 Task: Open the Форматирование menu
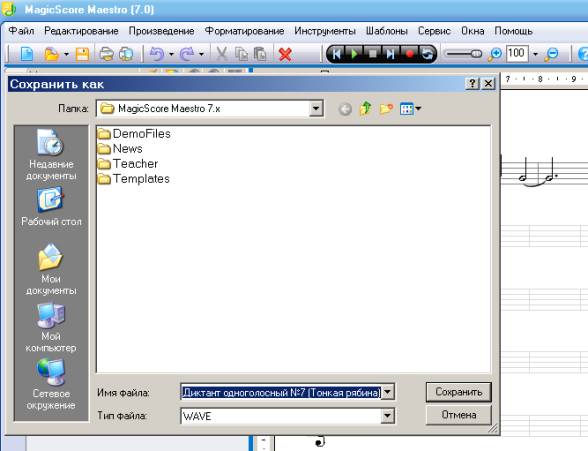[x=244, y=31]
